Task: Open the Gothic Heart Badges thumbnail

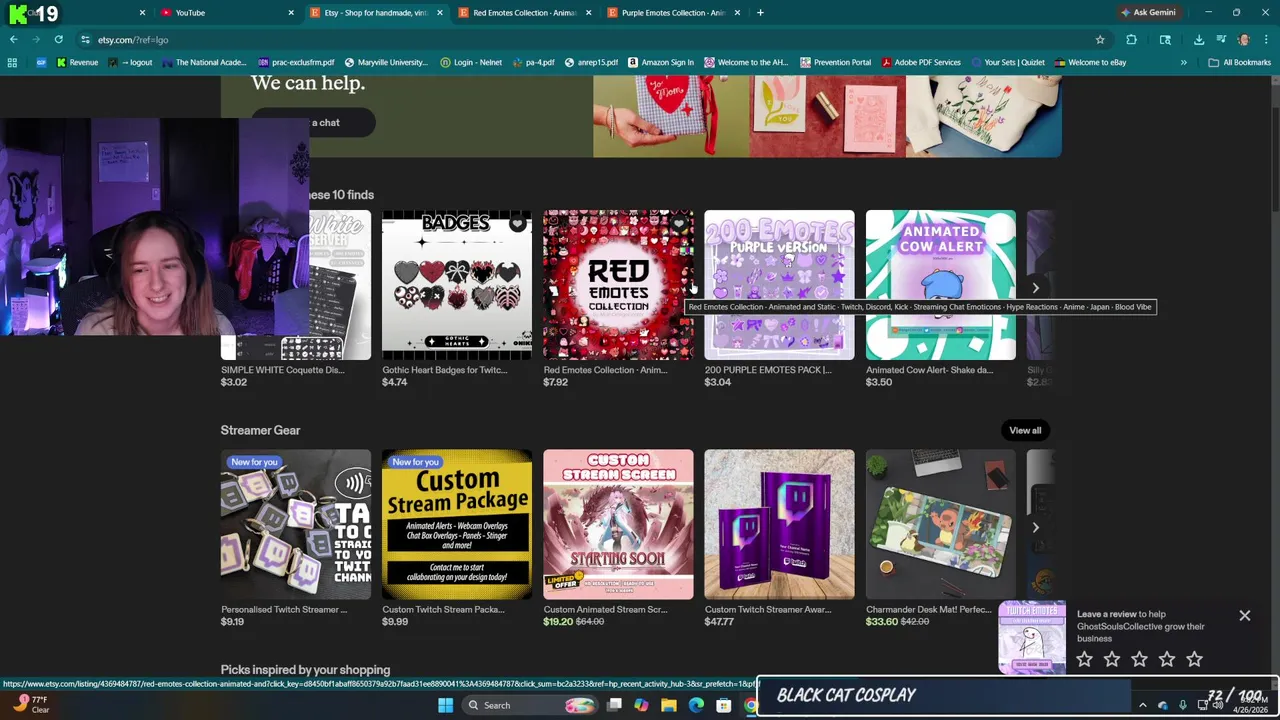Action: [456, 285]
